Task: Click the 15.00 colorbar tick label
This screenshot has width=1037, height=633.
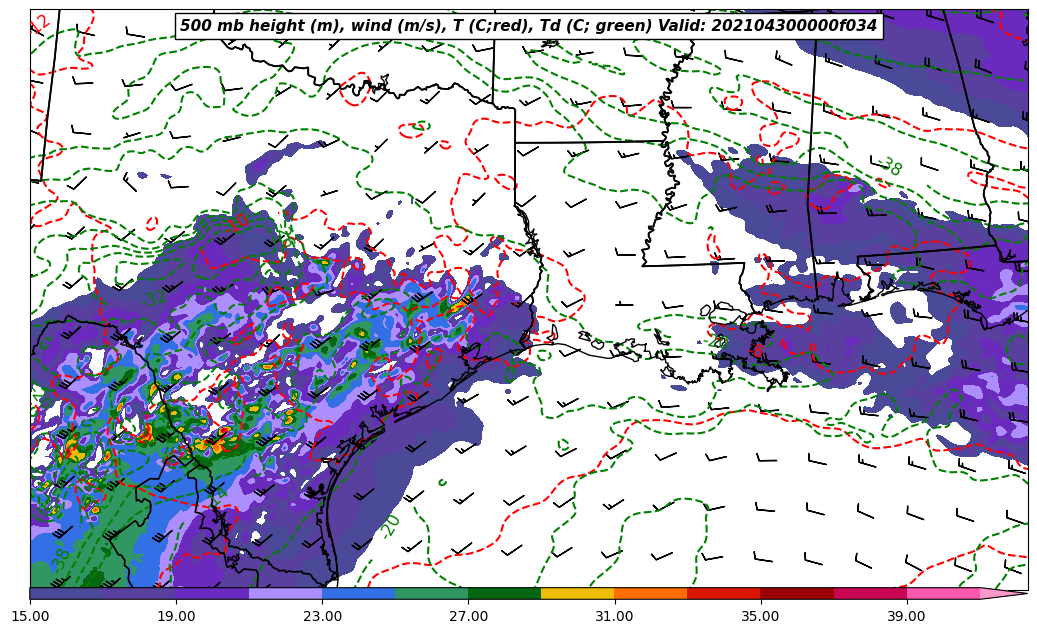Action: tap(30, 616)
